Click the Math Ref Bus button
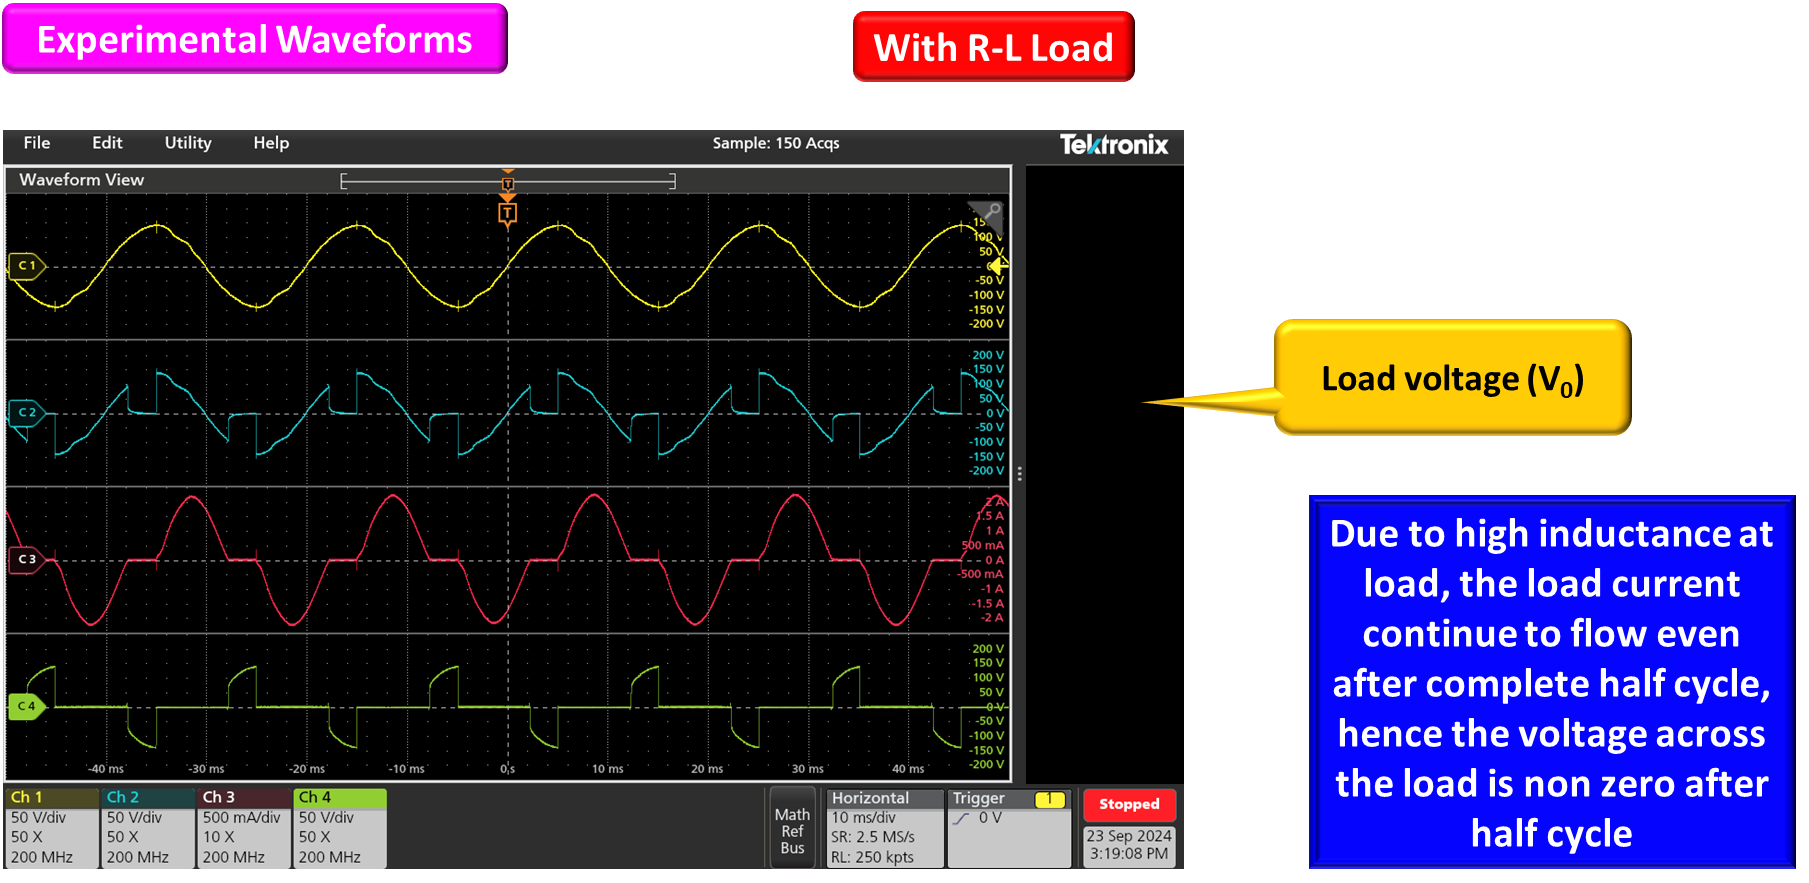 point(792,831)
